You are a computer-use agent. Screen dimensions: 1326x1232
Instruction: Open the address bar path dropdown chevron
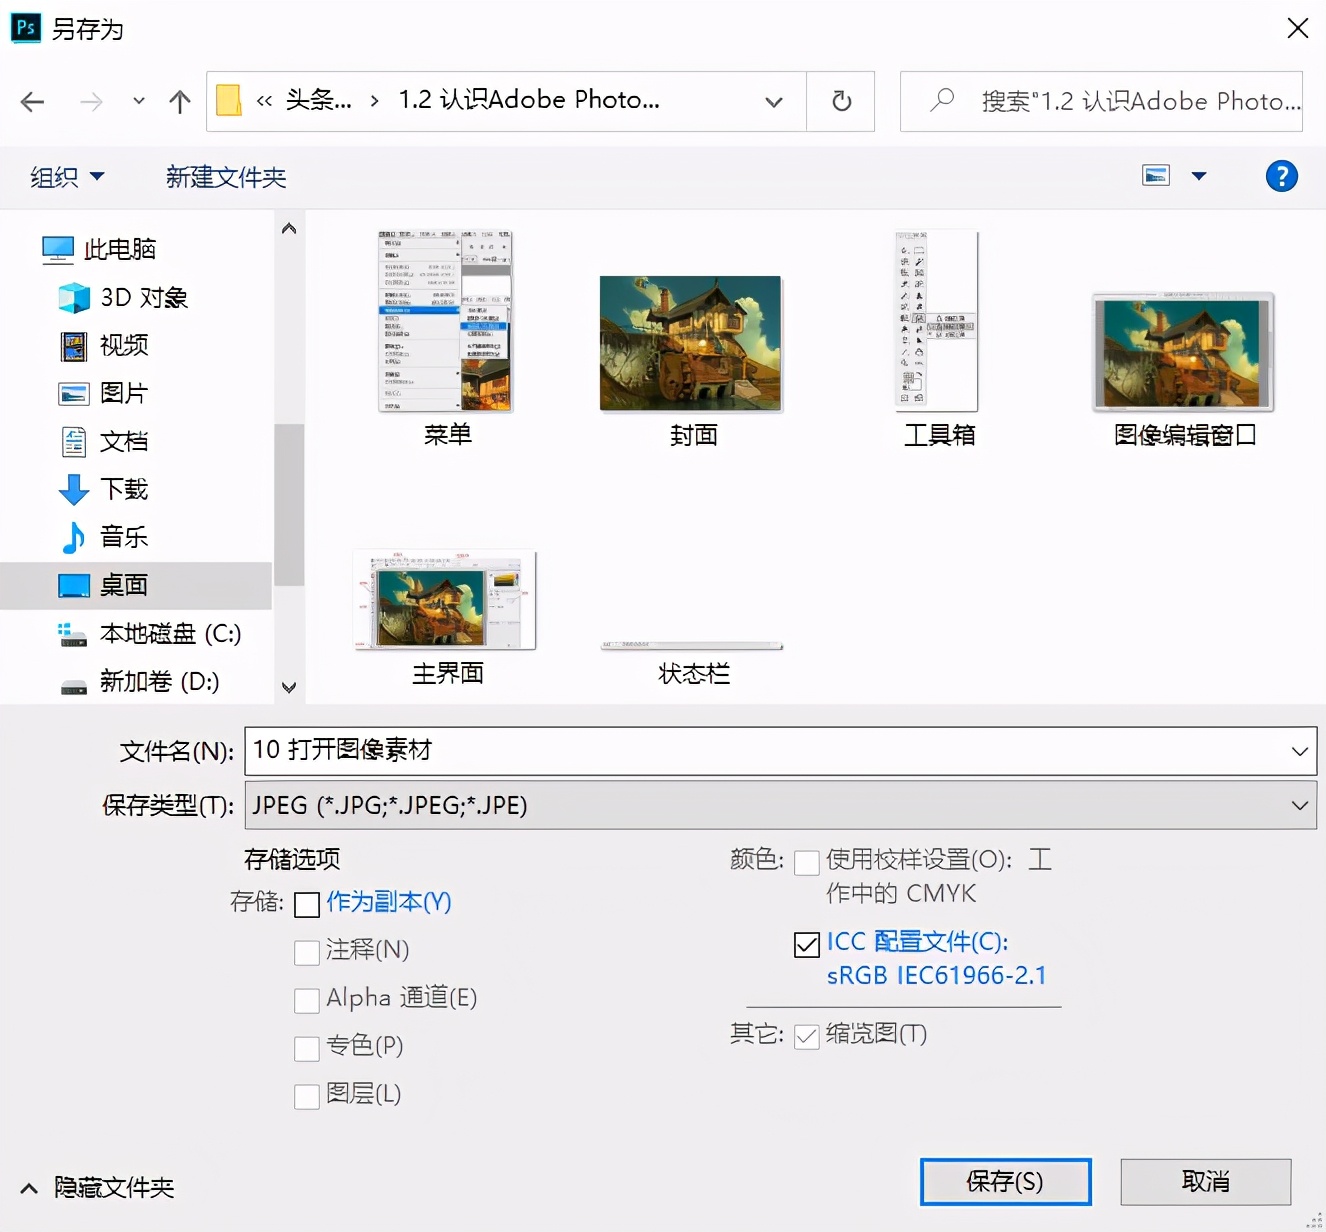pos(773,101)
